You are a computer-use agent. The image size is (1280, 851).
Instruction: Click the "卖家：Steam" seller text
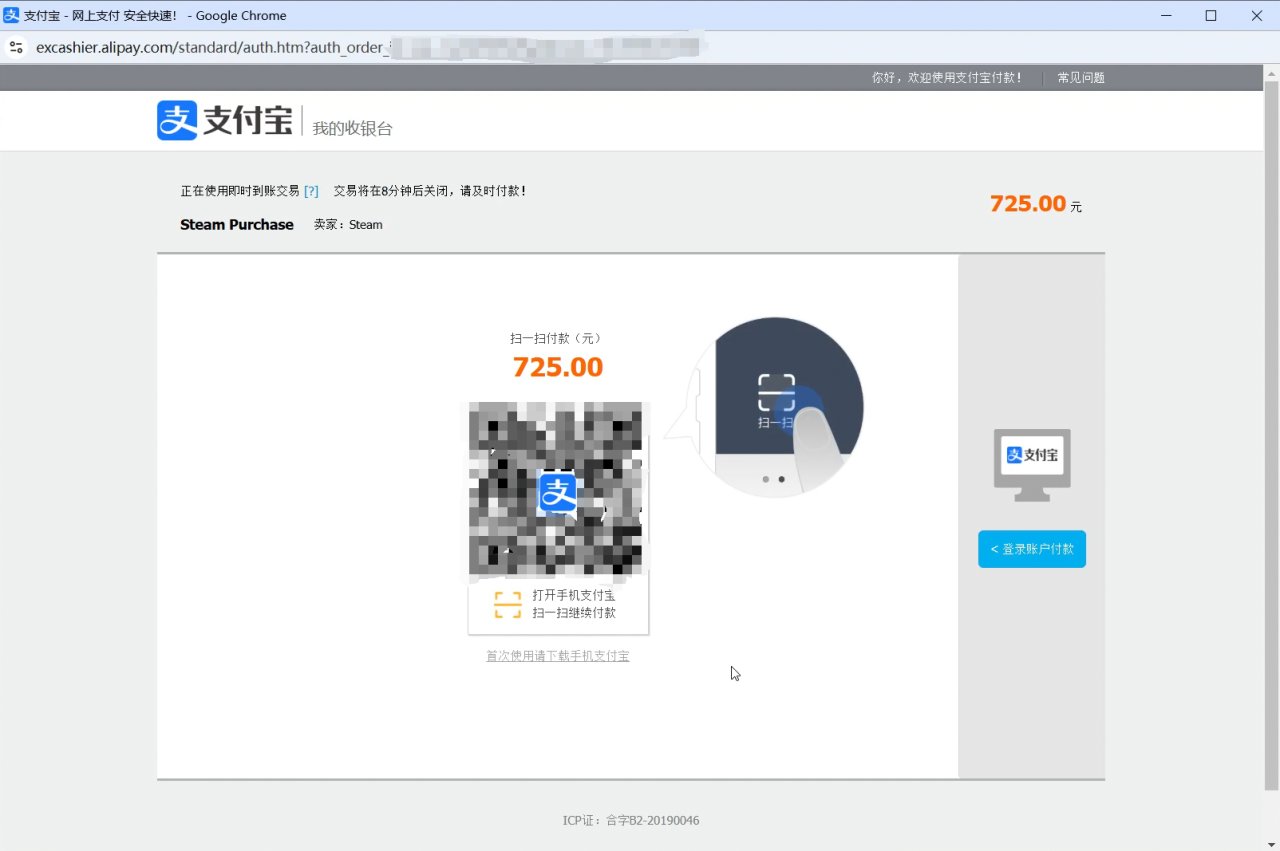pos(348,225)
